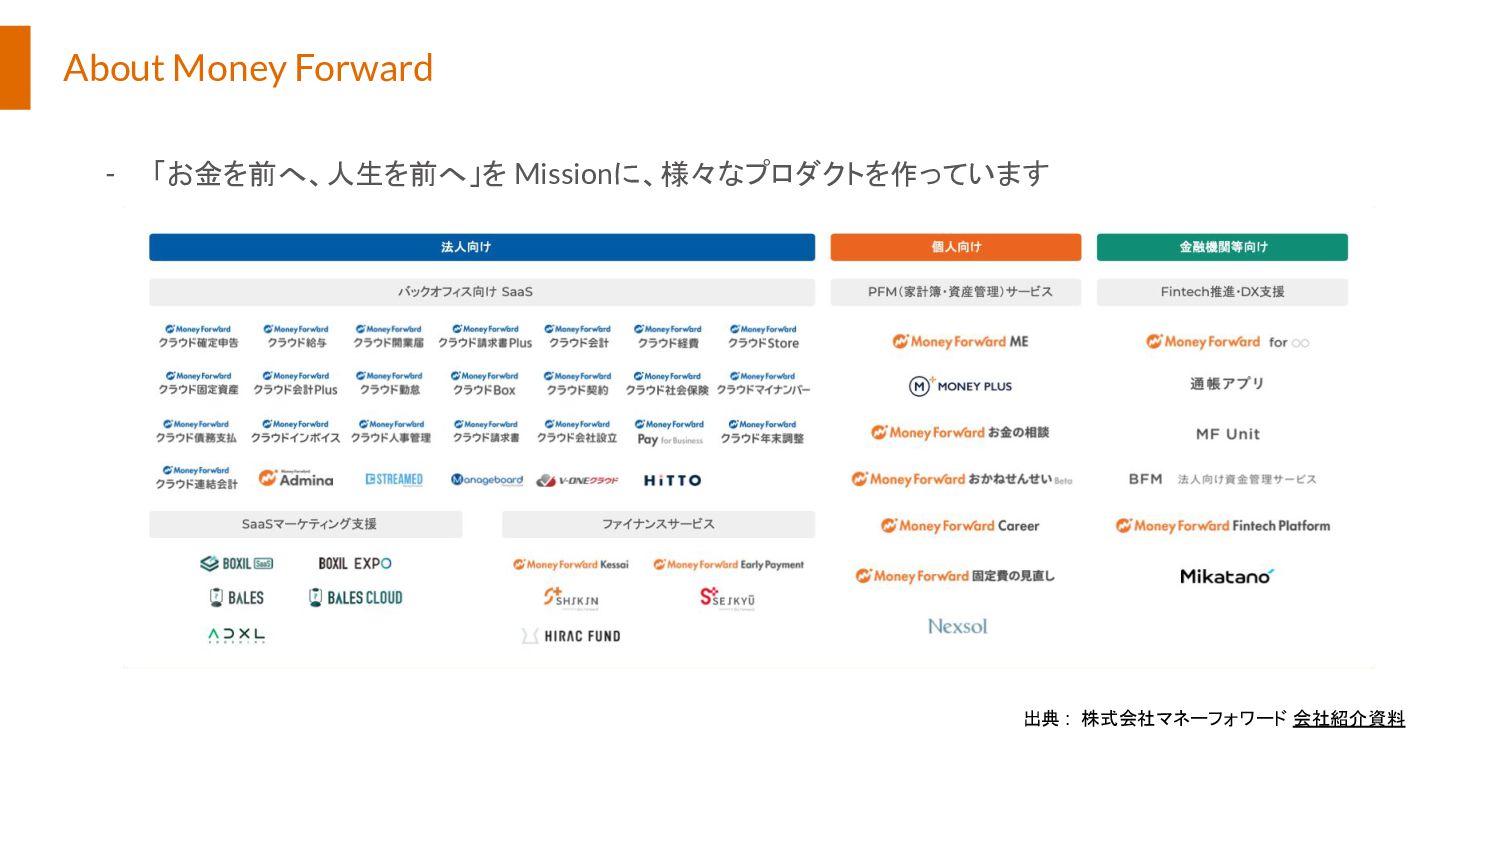The image size is (1500, 844).
Task: Select the BALES CLOUD logo
Action: coord(355,597)
